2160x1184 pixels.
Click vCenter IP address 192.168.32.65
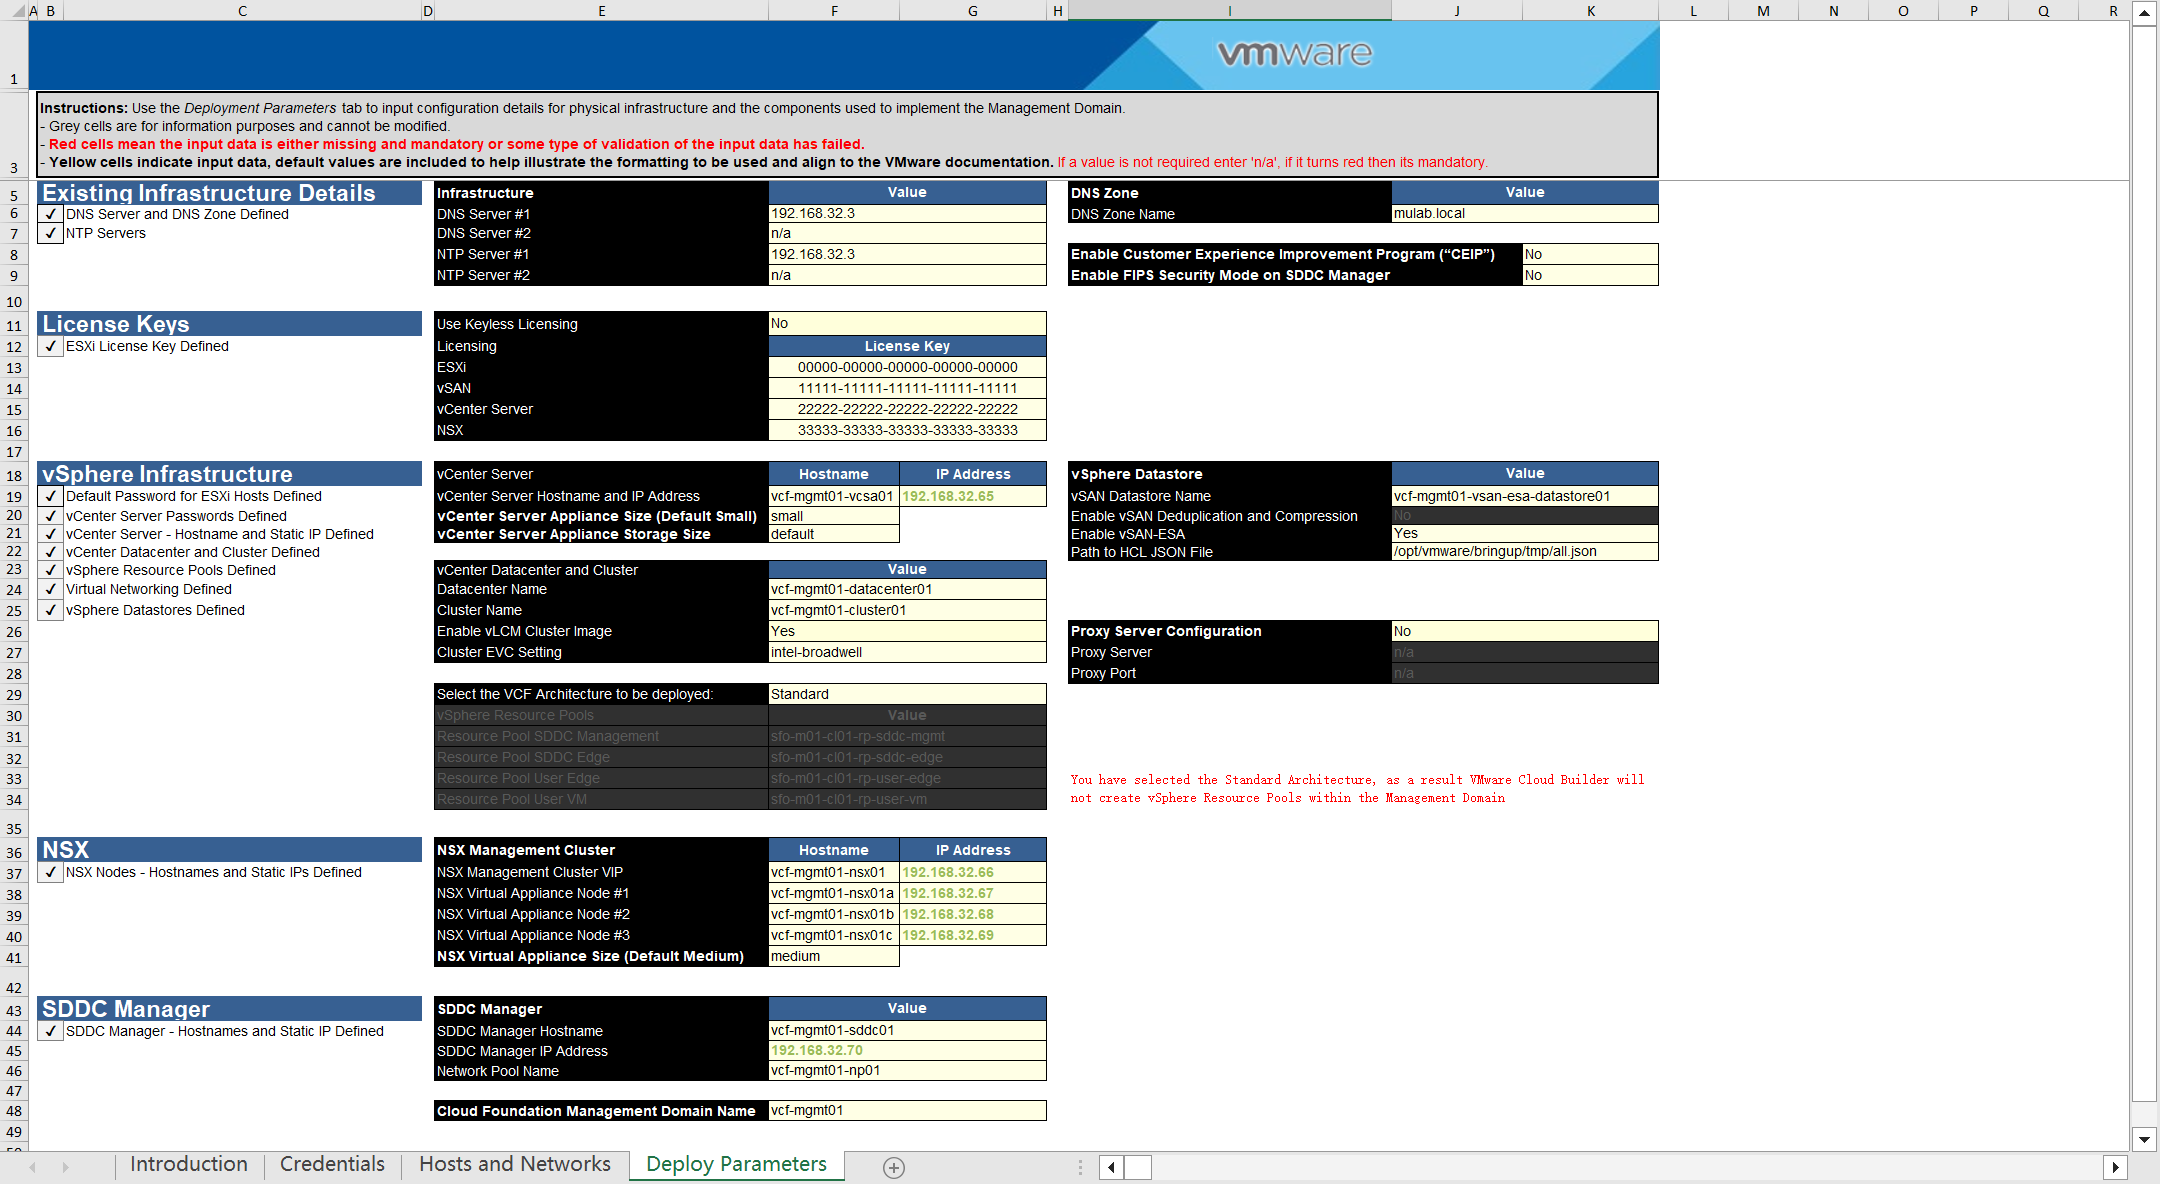click(973, 496)
